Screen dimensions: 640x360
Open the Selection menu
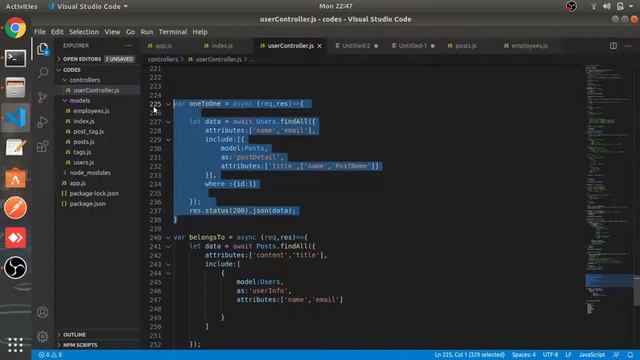tap(84, 31)
